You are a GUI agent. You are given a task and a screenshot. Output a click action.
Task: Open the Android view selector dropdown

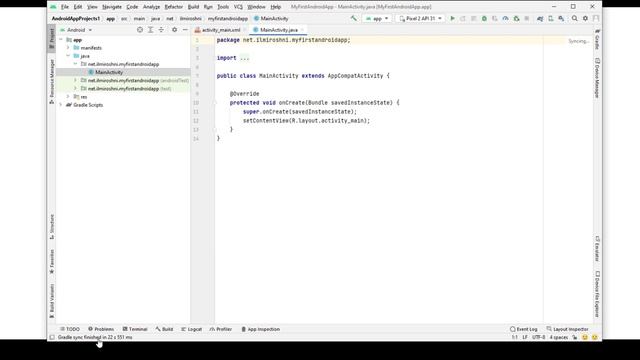click(76, 30)
